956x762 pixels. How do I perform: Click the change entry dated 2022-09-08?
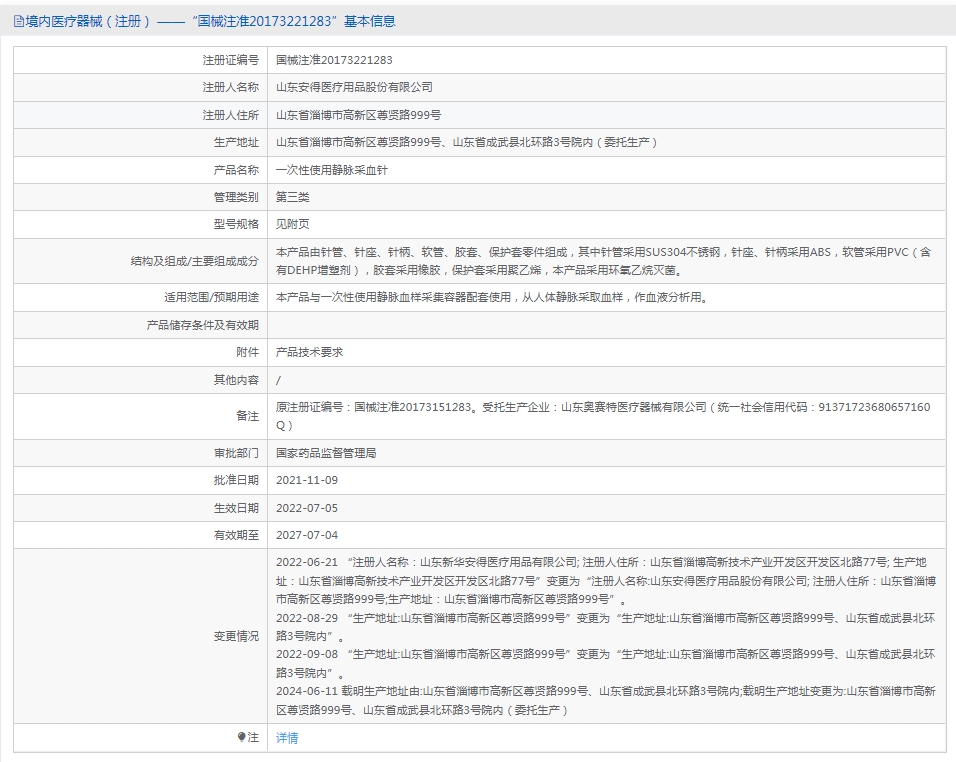pyautogui.click(x=605, y=663)
